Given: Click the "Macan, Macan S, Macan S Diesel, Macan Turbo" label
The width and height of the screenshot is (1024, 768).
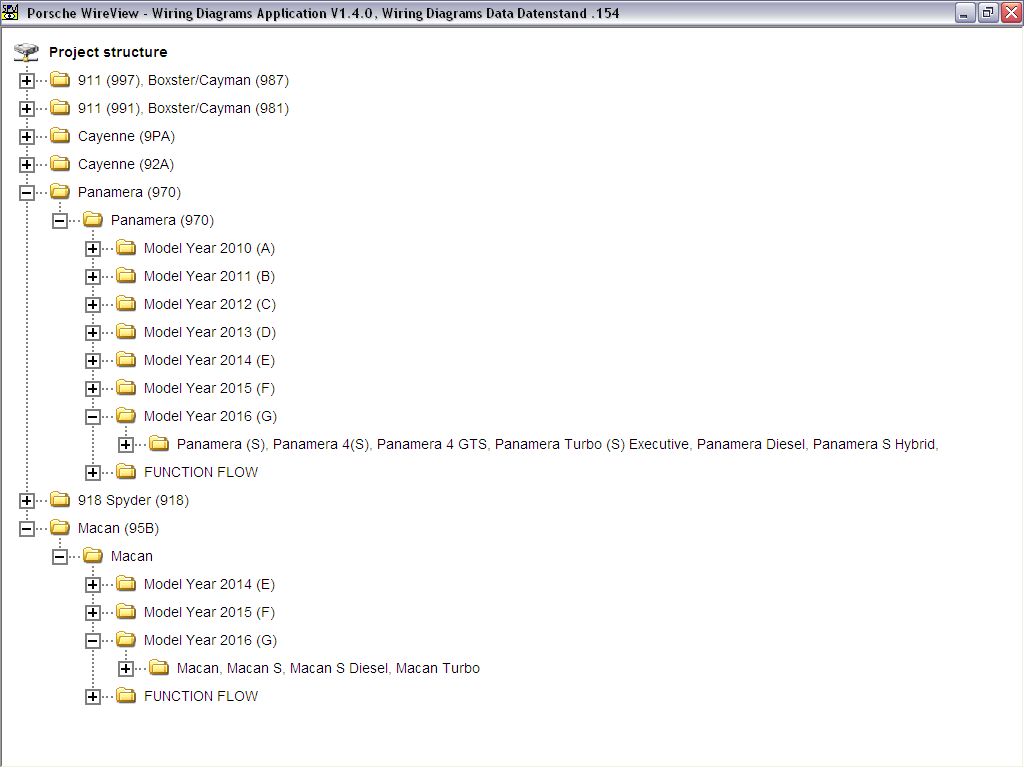Looking at the screenshot, I should [328, 669].
